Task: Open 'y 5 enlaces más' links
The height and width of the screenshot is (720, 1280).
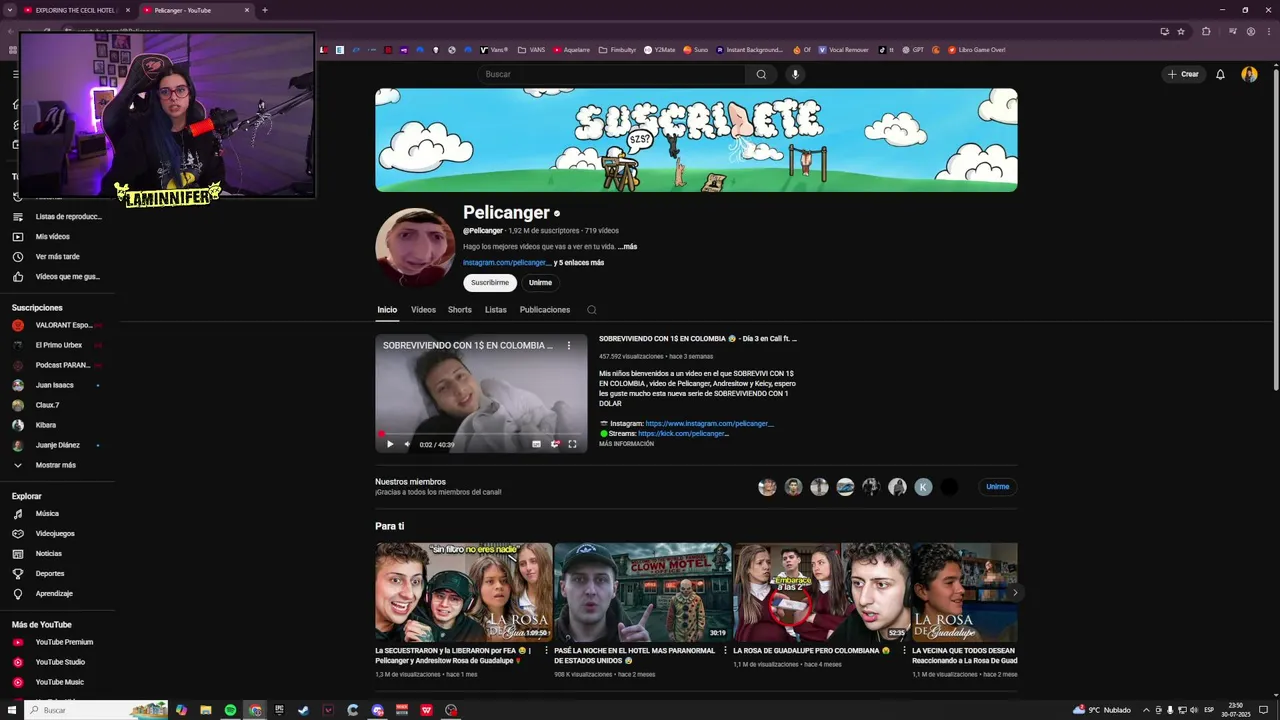Action: pyautogui.click(x=579, y=263)
